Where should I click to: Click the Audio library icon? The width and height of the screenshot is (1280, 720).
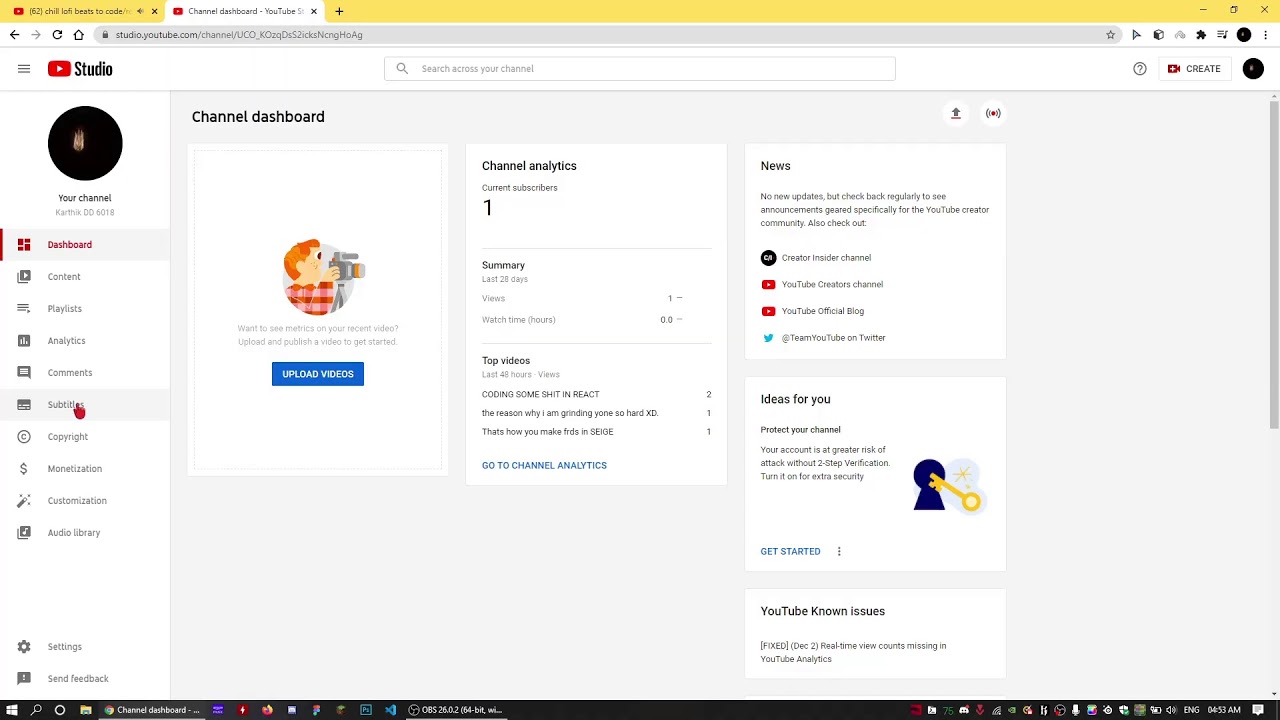24,533
